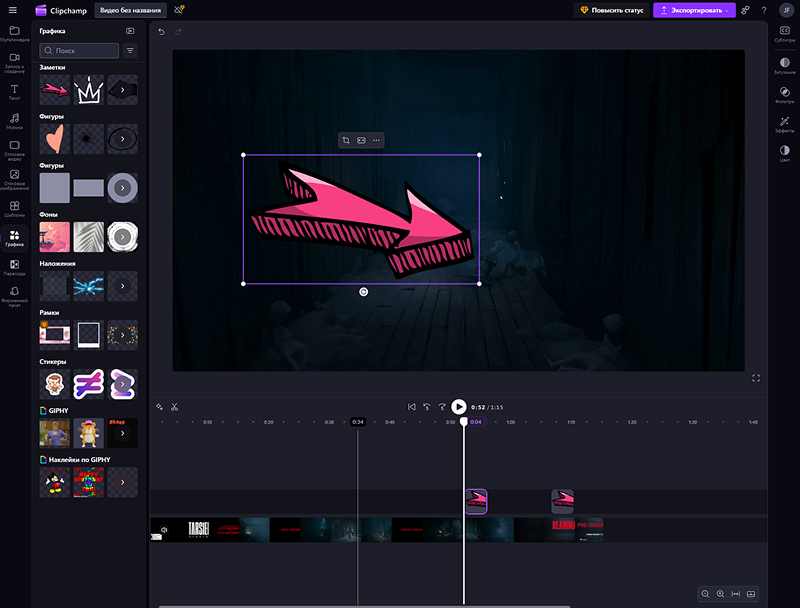This screenshot has width=800, height=608.
Task: Enter fullscreen preview mode
Action: (x=756, y=378)
